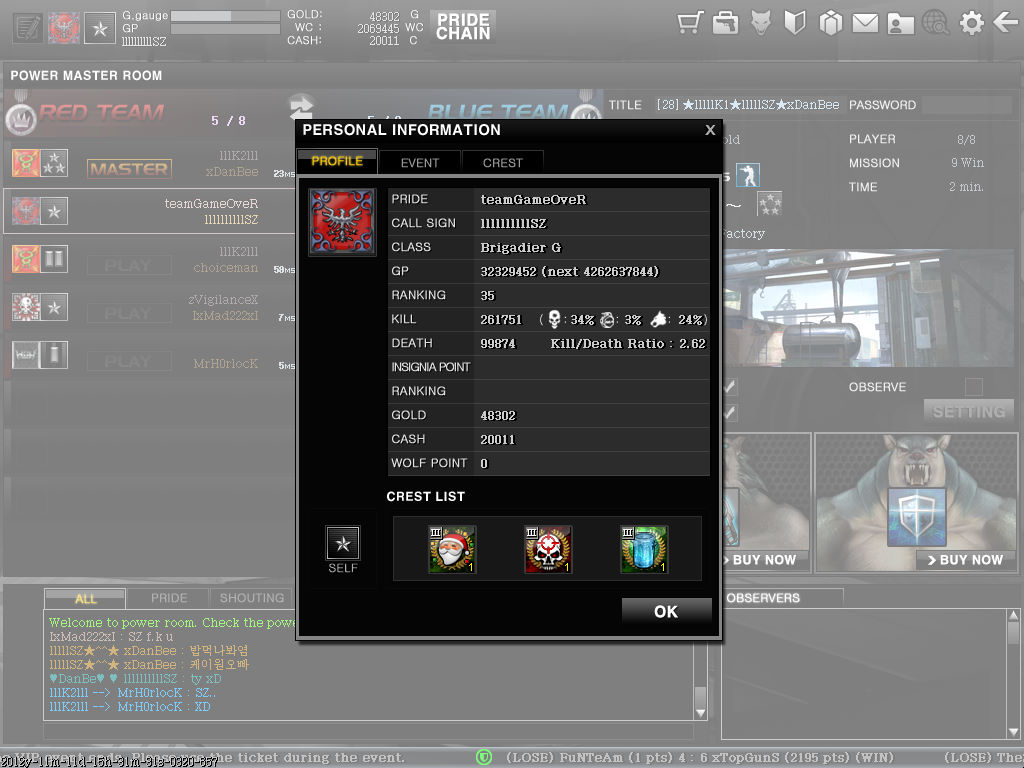The image size is (1024, 768).
Task: Open the shop cart icon
Action: pyautogui.click(x=689, y=23)
